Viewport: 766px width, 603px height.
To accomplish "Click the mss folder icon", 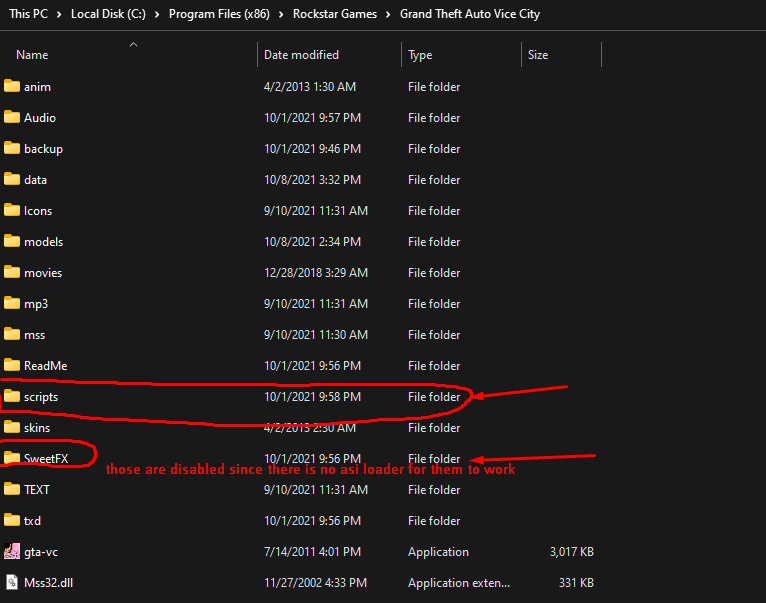I will 12,334.
